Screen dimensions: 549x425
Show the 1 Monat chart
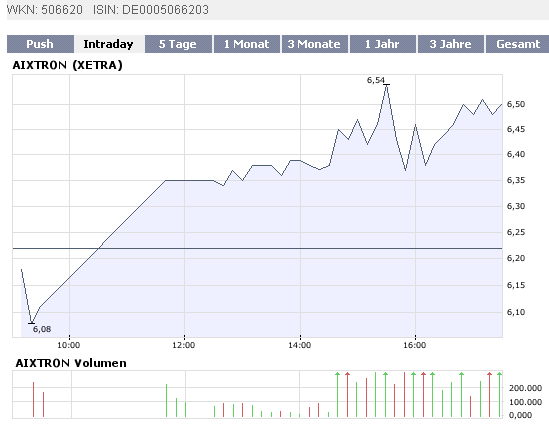(x=246, y=44)
